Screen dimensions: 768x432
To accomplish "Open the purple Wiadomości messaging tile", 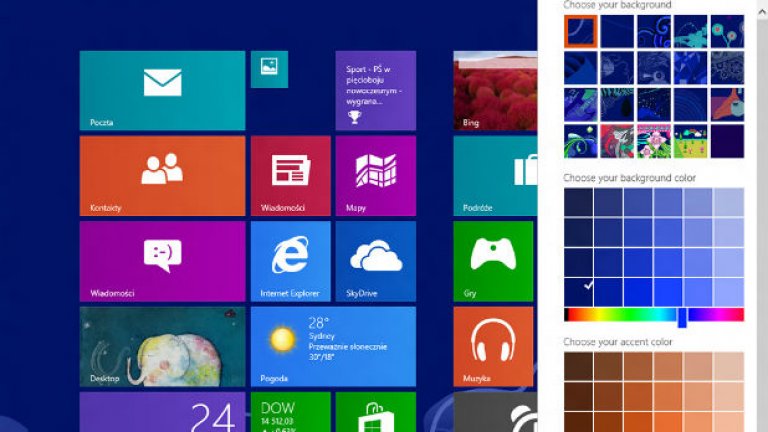I will click(162, 261).
